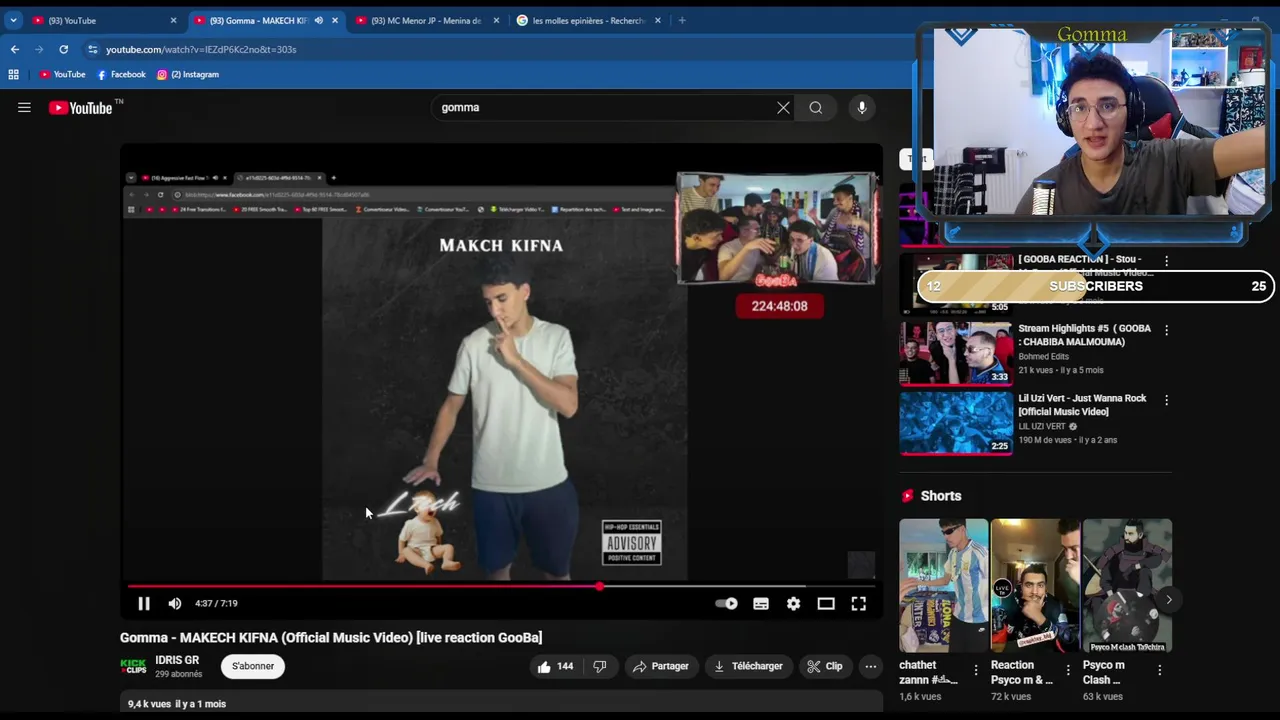The image size is (1280, 720).
Task: Open the Lil Uzi Vert Just Wanna Rock title
Action: click(x=1082, y=405)
